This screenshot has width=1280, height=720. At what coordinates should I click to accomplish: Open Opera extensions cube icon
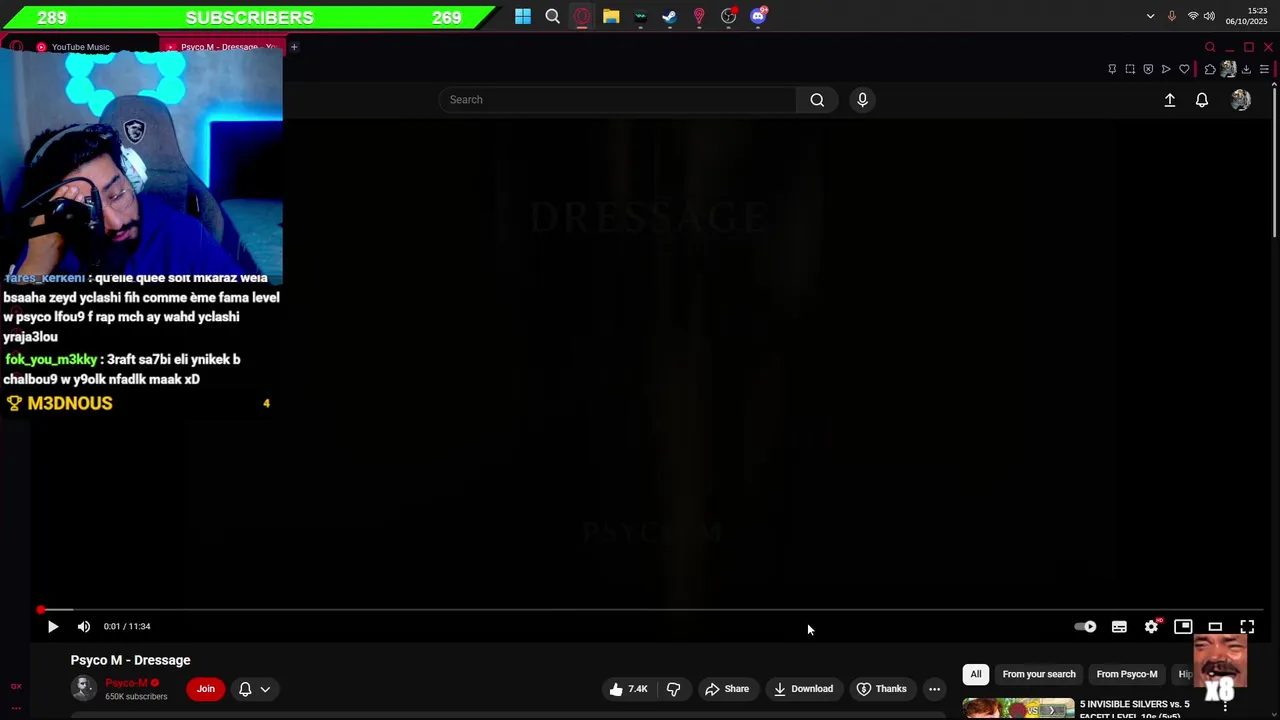click(x=1210, y=69)
